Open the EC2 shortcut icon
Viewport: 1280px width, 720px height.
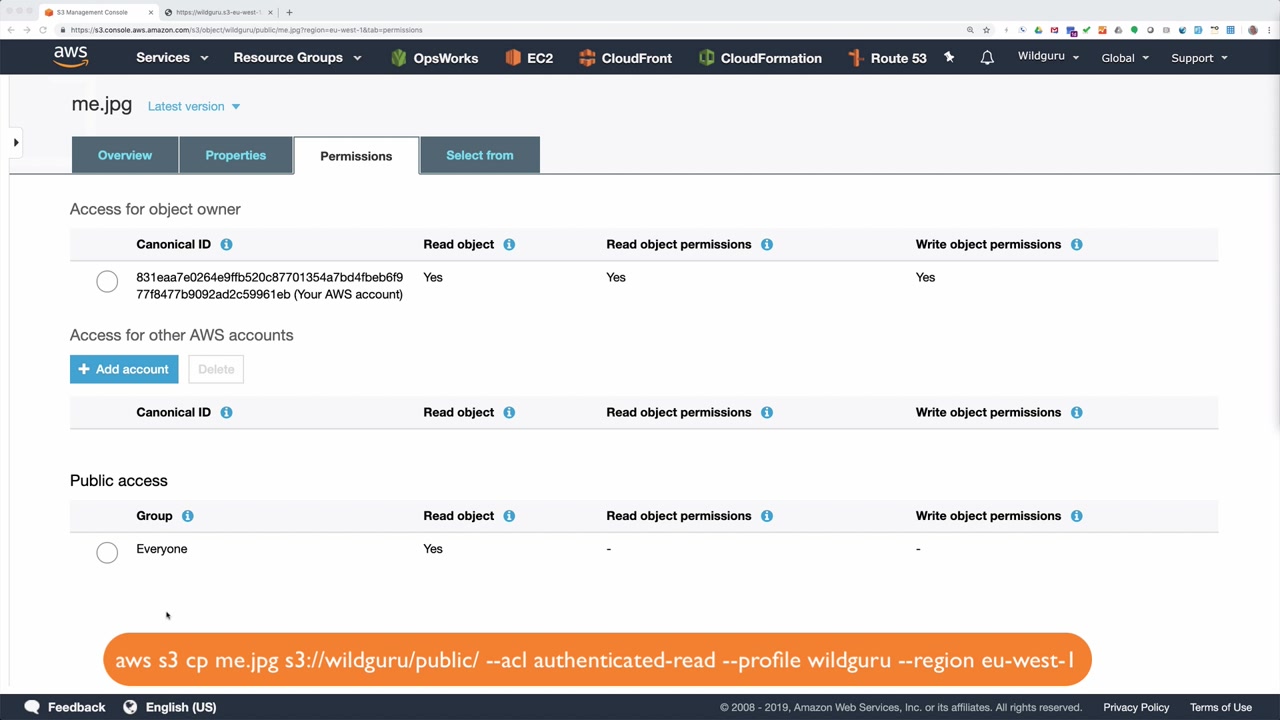pyautogui.click(x=513, y=58)
